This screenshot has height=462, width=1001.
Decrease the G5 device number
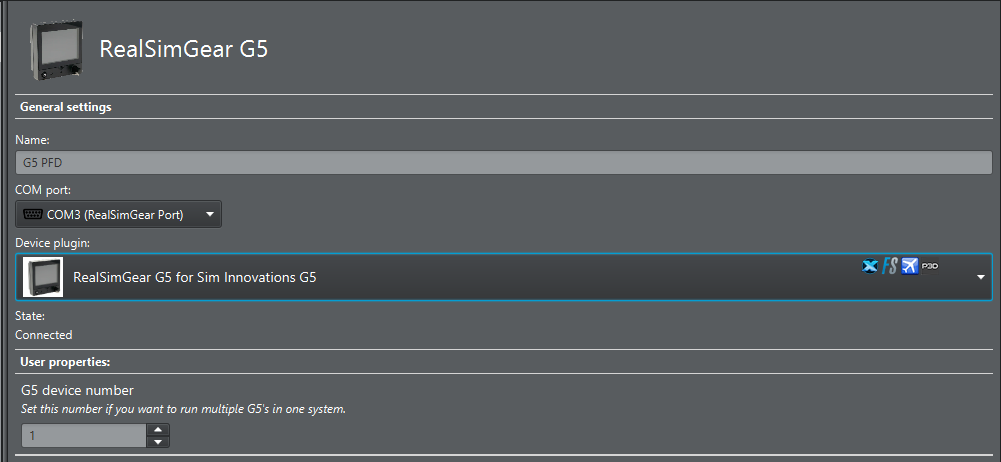pos(158,441)
